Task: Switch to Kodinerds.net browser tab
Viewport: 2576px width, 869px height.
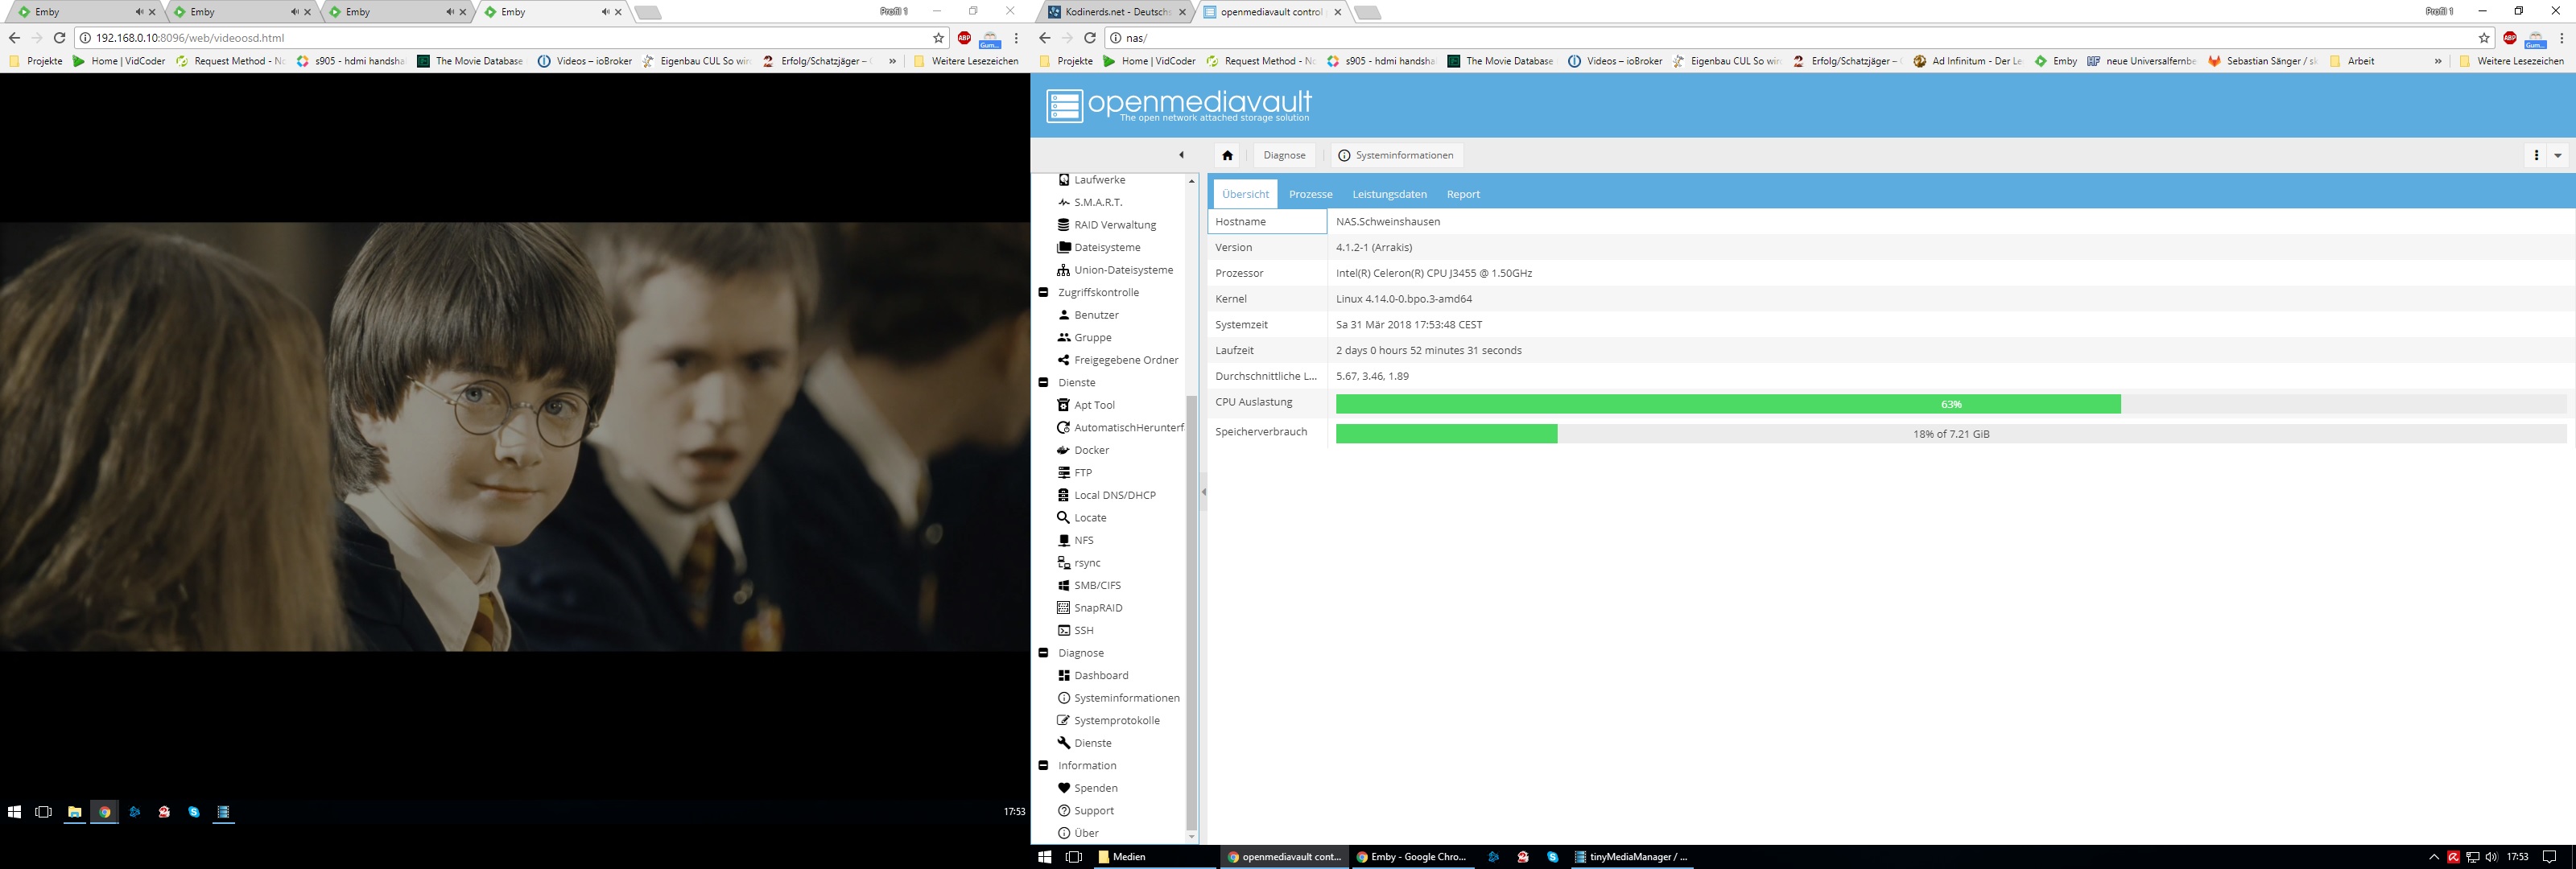Action: [1117, 12]
